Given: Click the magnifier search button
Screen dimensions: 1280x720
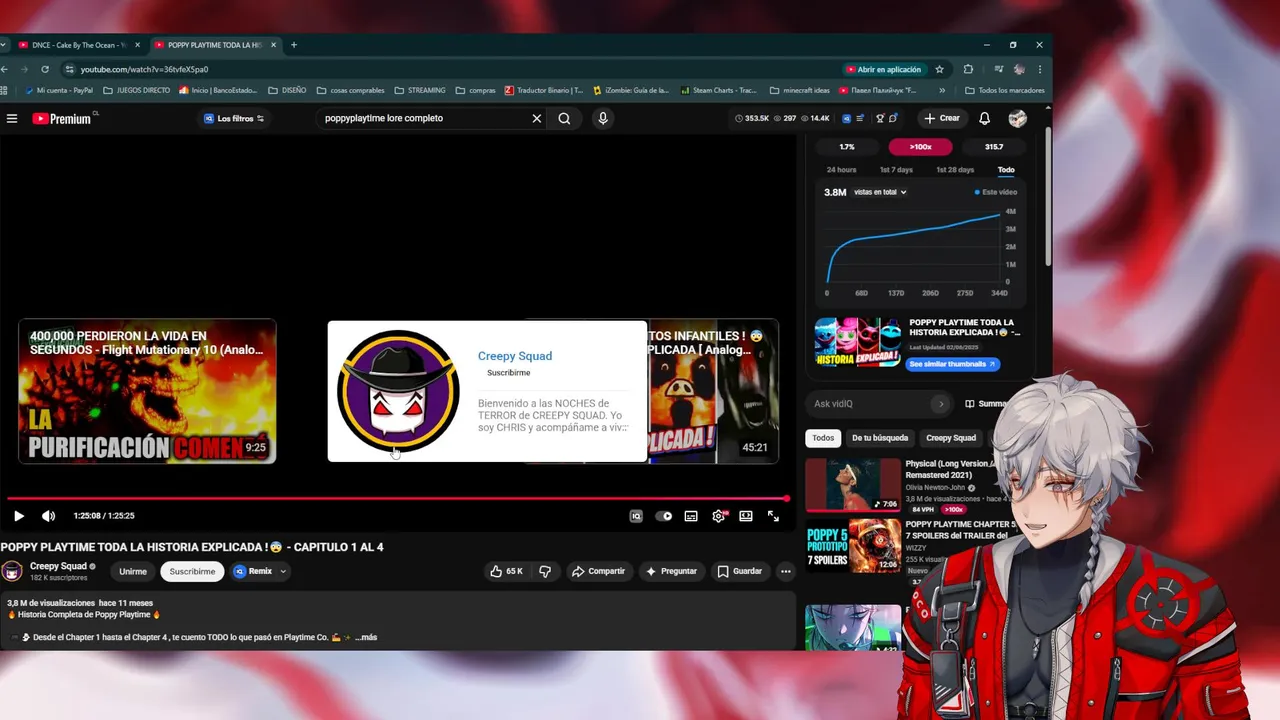Looking at the screenshot, I should 564,118.
